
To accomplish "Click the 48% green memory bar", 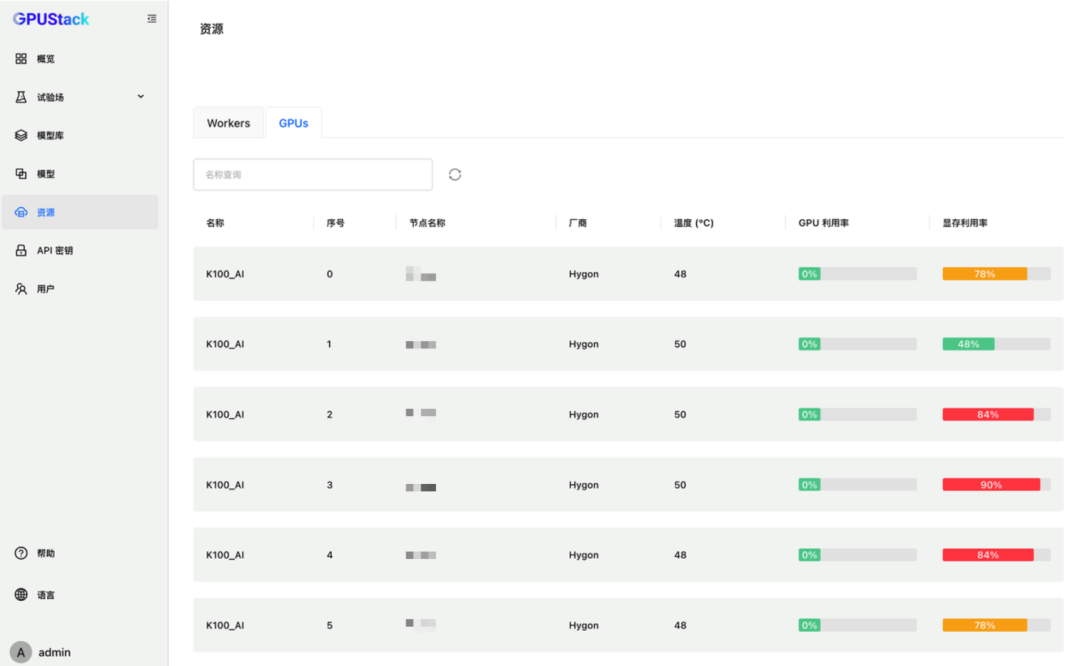I will pos(968,344).
